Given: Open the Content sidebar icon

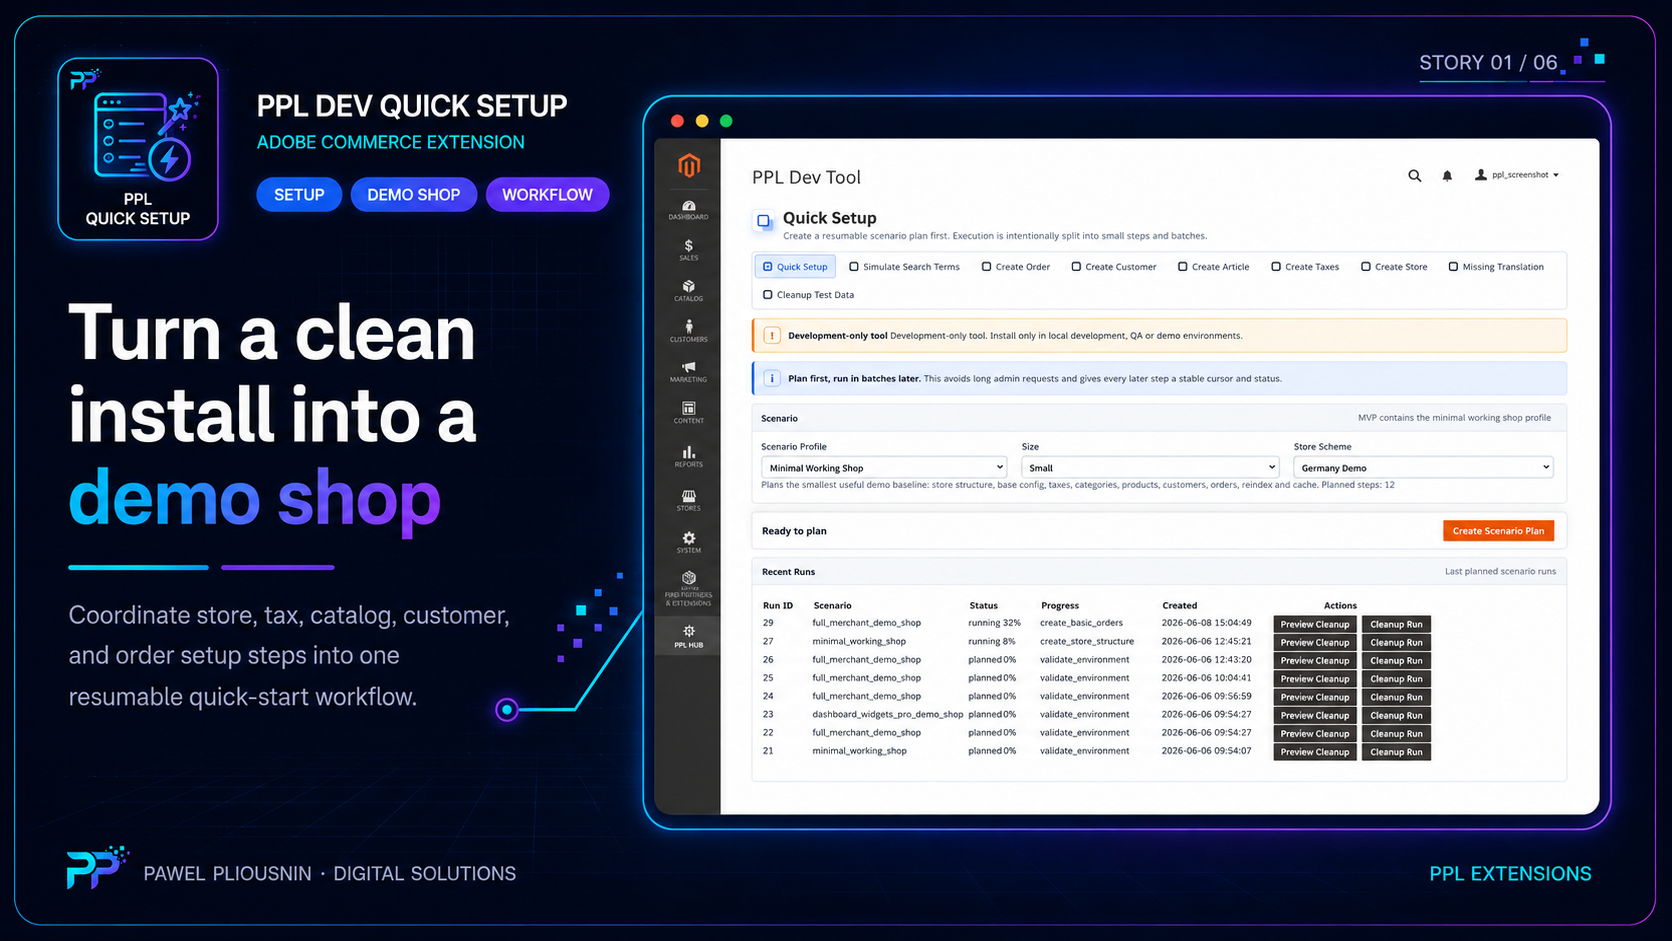Looking at the screenshot, I should point(688,413).
